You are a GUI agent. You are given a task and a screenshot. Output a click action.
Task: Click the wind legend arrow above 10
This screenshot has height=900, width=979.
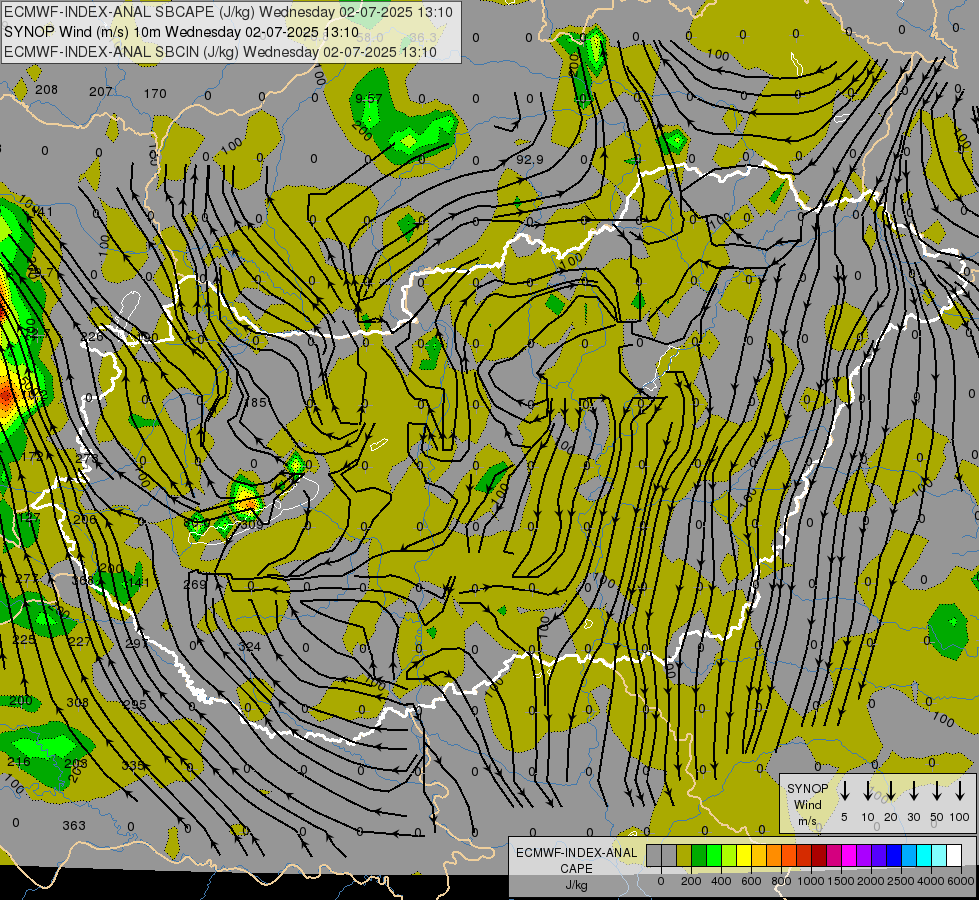pyautogui.click(x=867, y=791)
